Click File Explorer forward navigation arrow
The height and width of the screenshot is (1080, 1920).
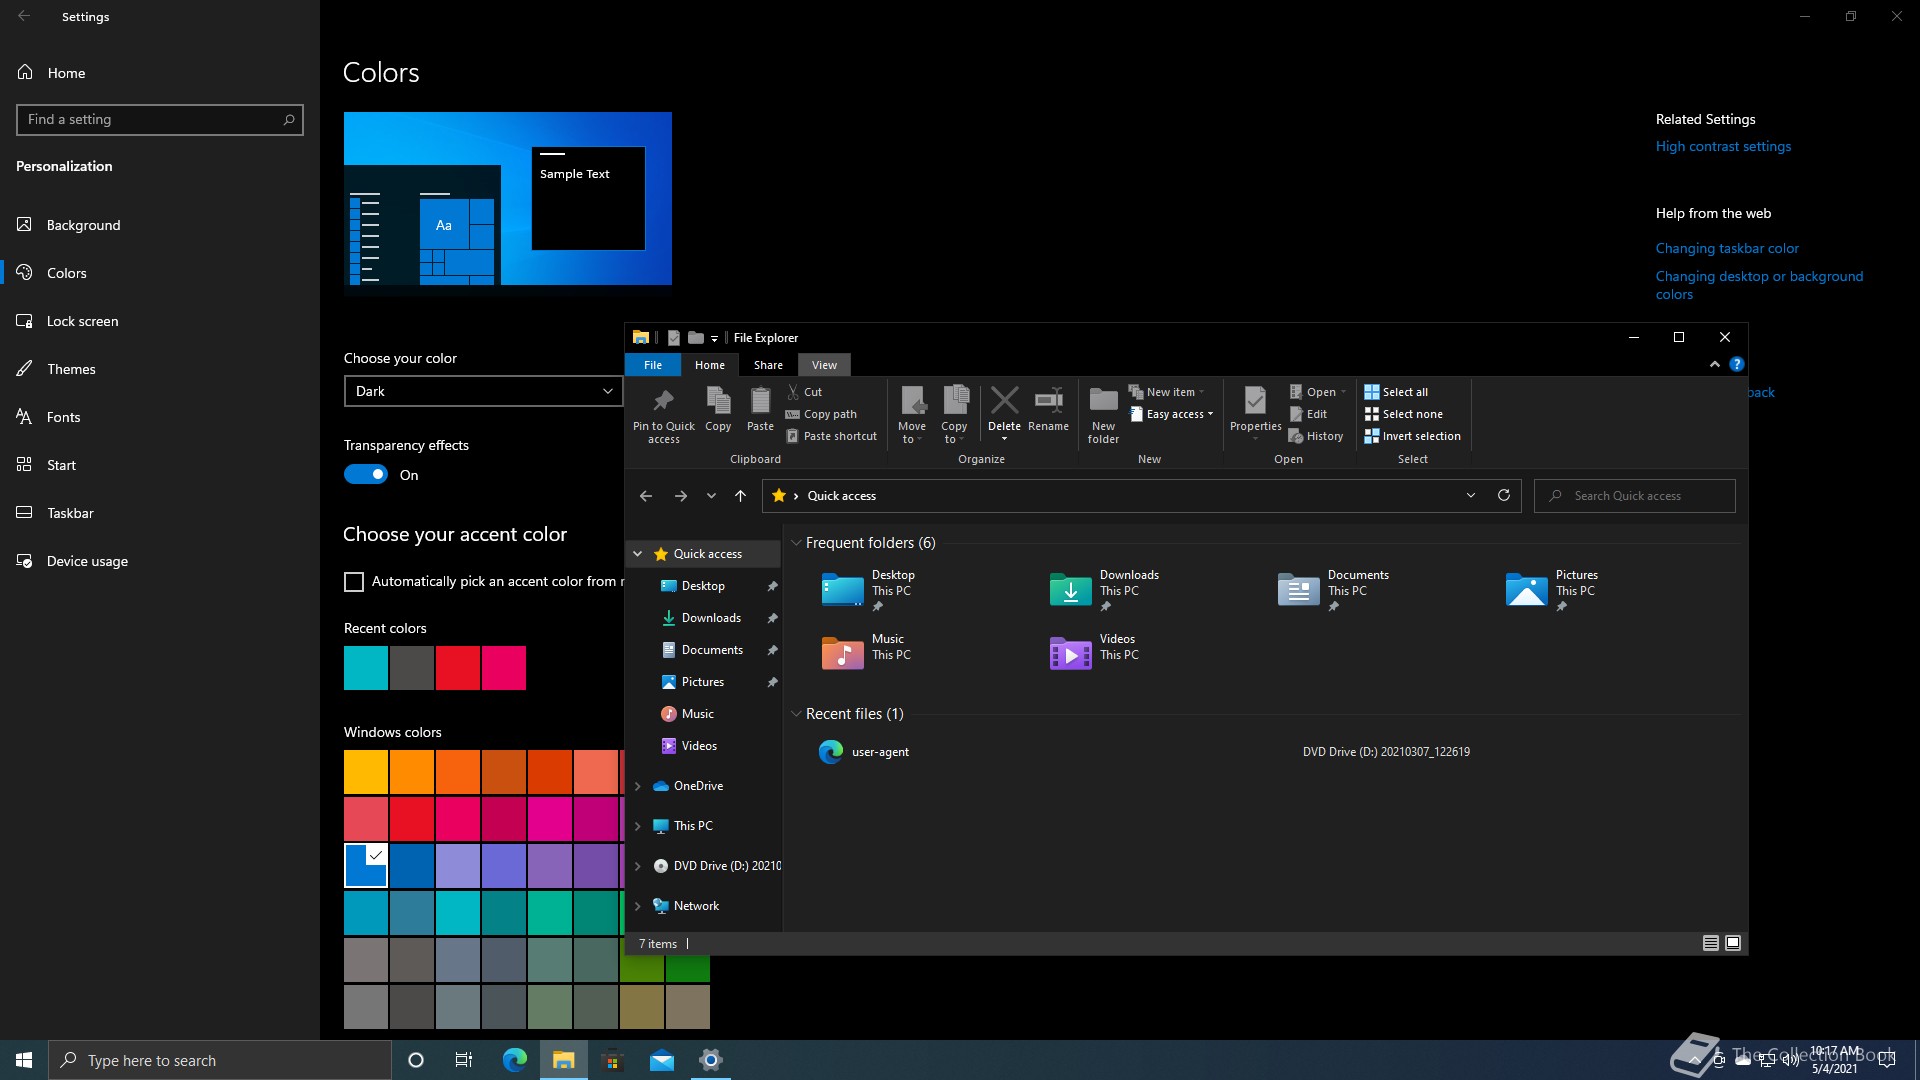click(x=681, y=496)
